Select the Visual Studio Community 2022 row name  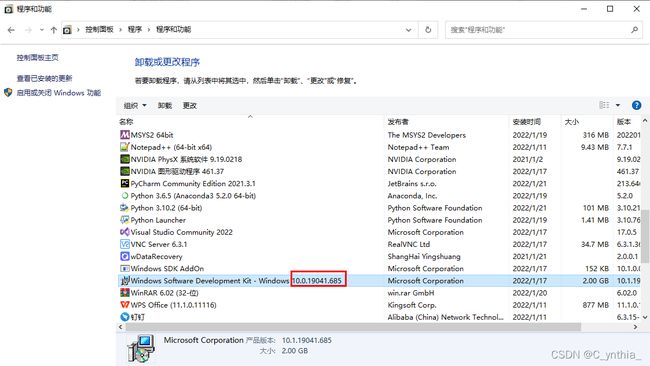pos(182,232)
